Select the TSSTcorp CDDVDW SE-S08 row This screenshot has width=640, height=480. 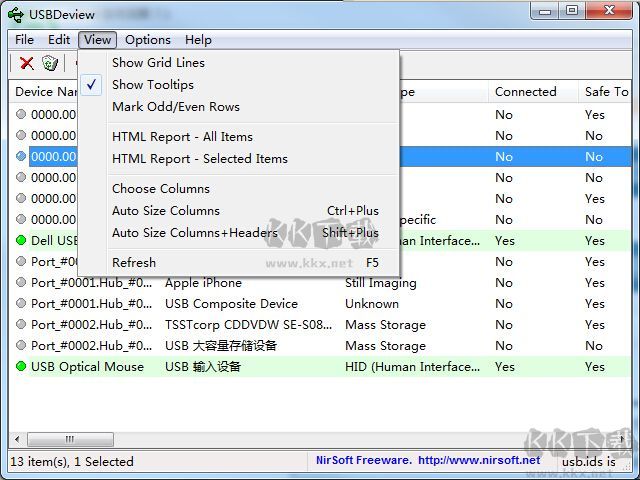[x=320, y=324]
